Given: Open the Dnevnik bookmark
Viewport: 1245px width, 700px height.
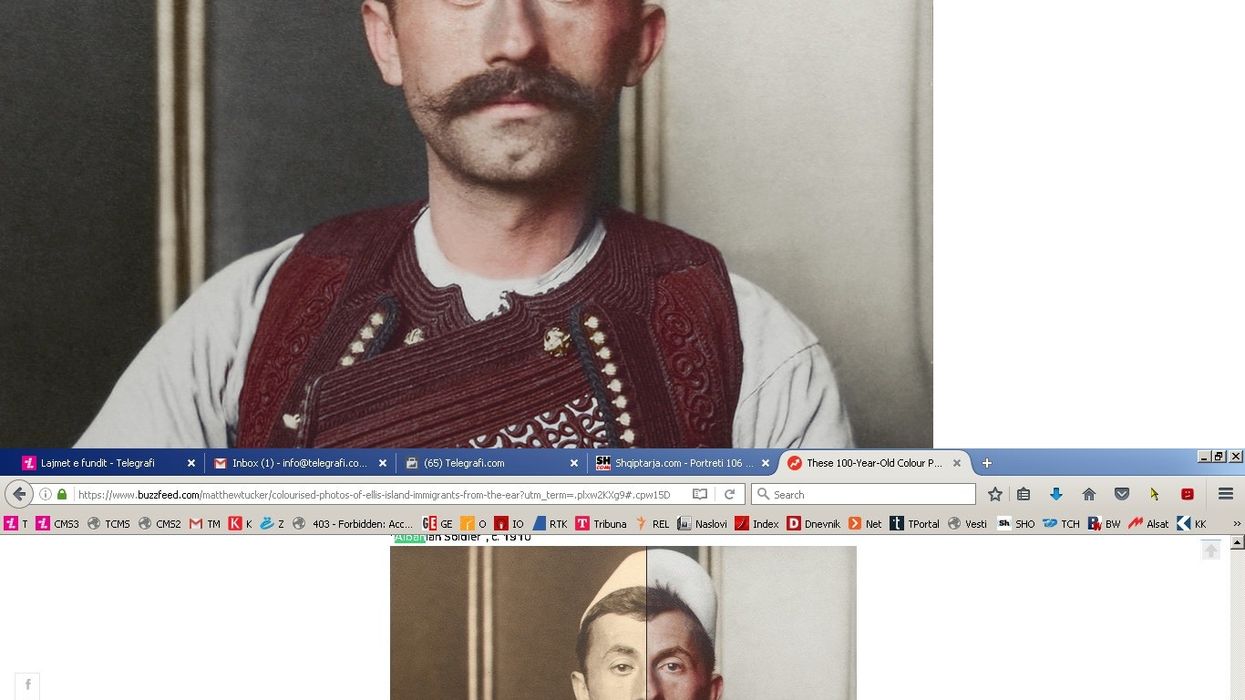Looking at the screenshot, I should 814,523.
